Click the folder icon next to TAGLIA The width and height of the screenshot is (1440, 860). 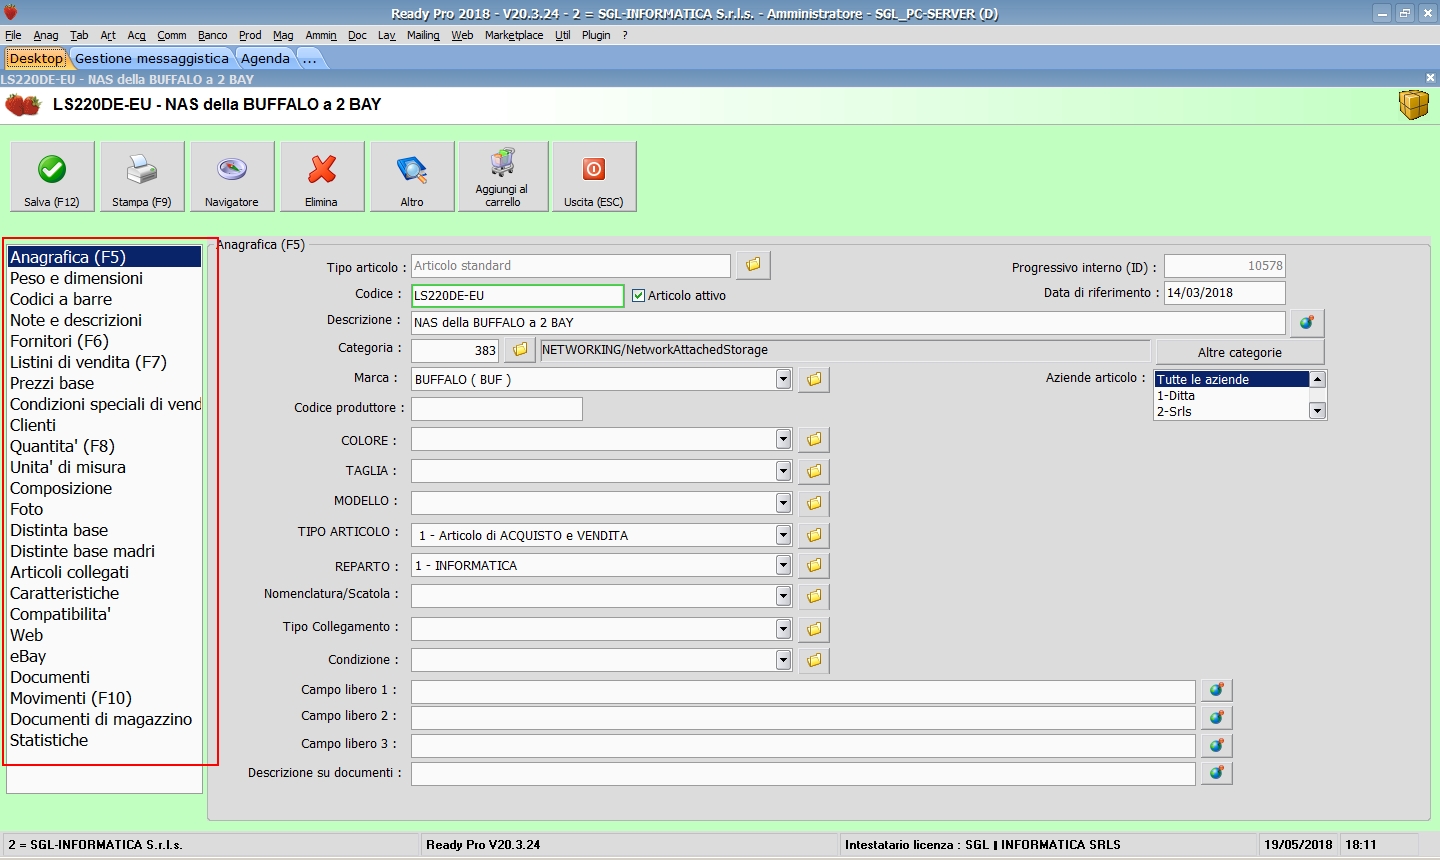(814, 471)
